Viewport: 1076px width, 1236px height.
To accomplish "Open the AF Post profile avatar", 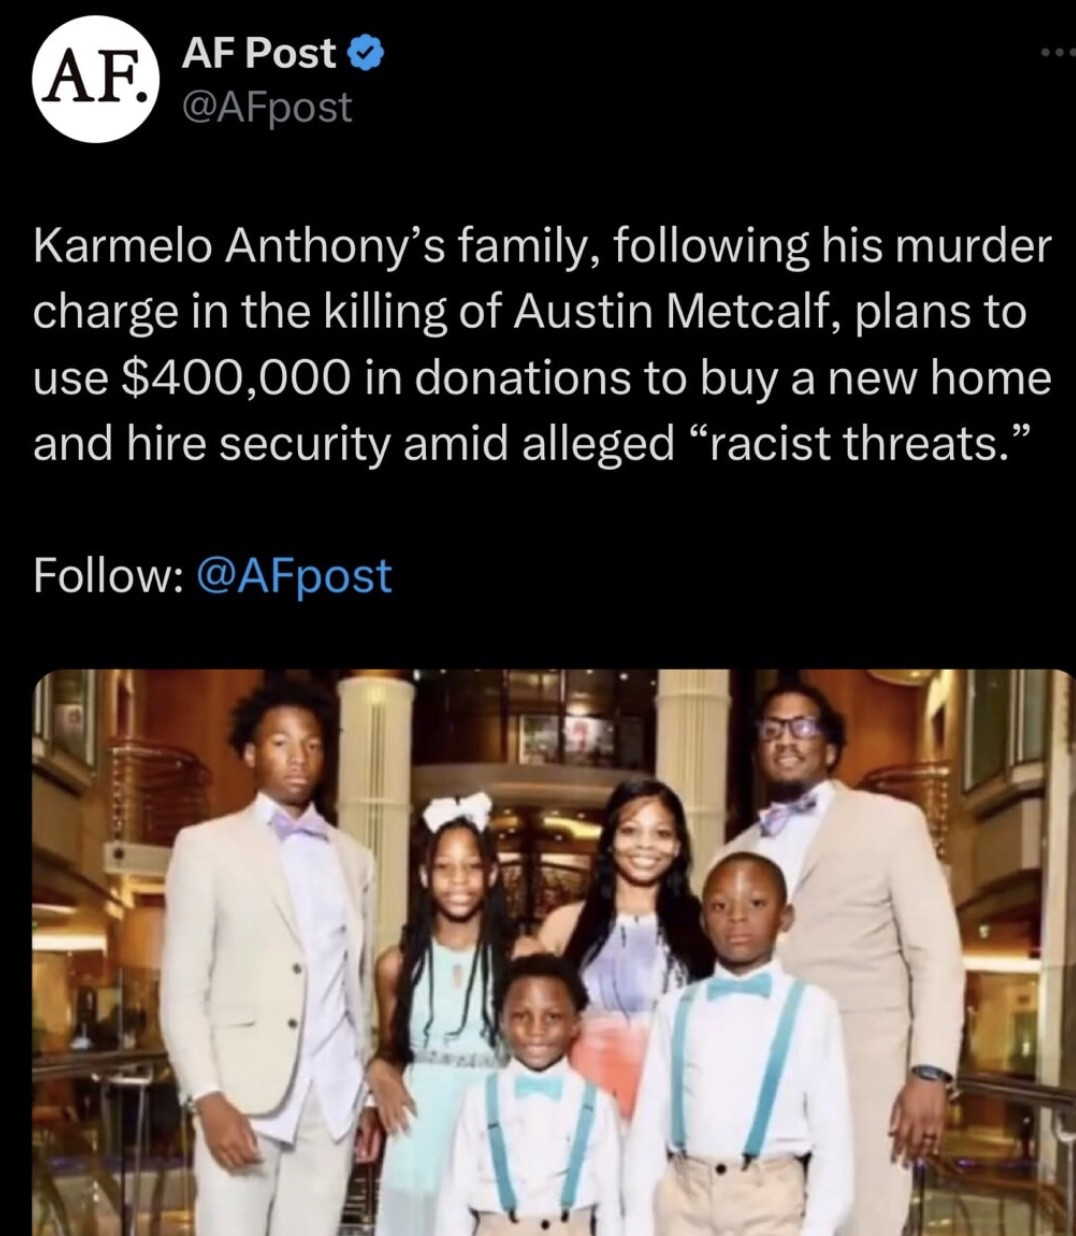I will pyautogui.click(x=97, y=80).
